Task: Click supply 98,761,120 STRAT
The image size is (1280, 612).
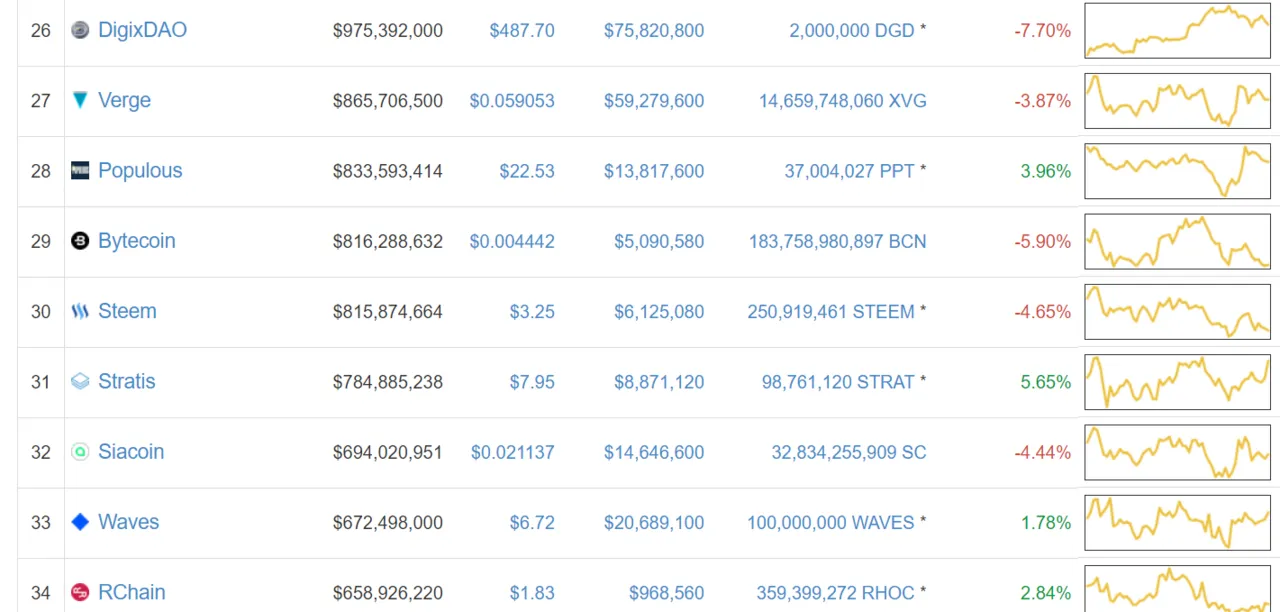Action: coord(838,382)
